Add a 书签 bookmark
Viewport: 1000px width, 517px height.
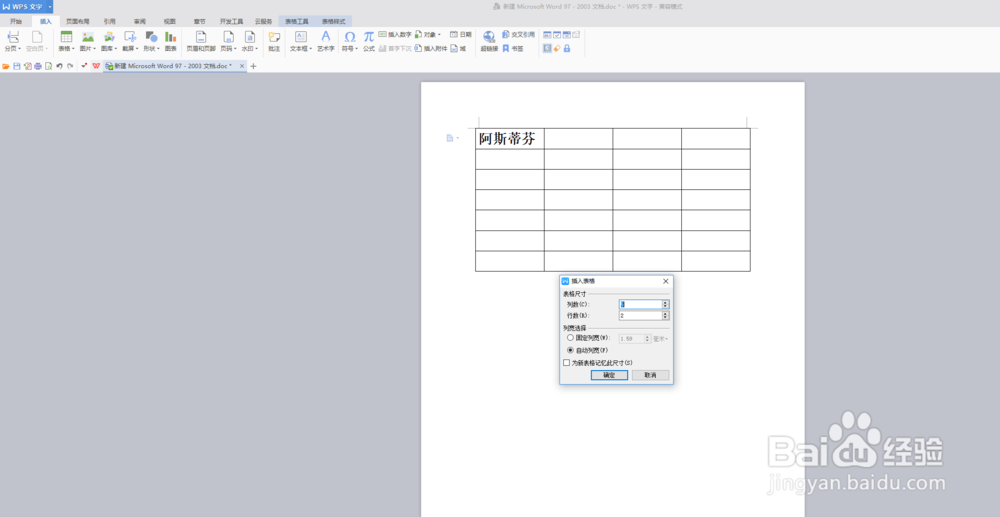tap(513, 48)
